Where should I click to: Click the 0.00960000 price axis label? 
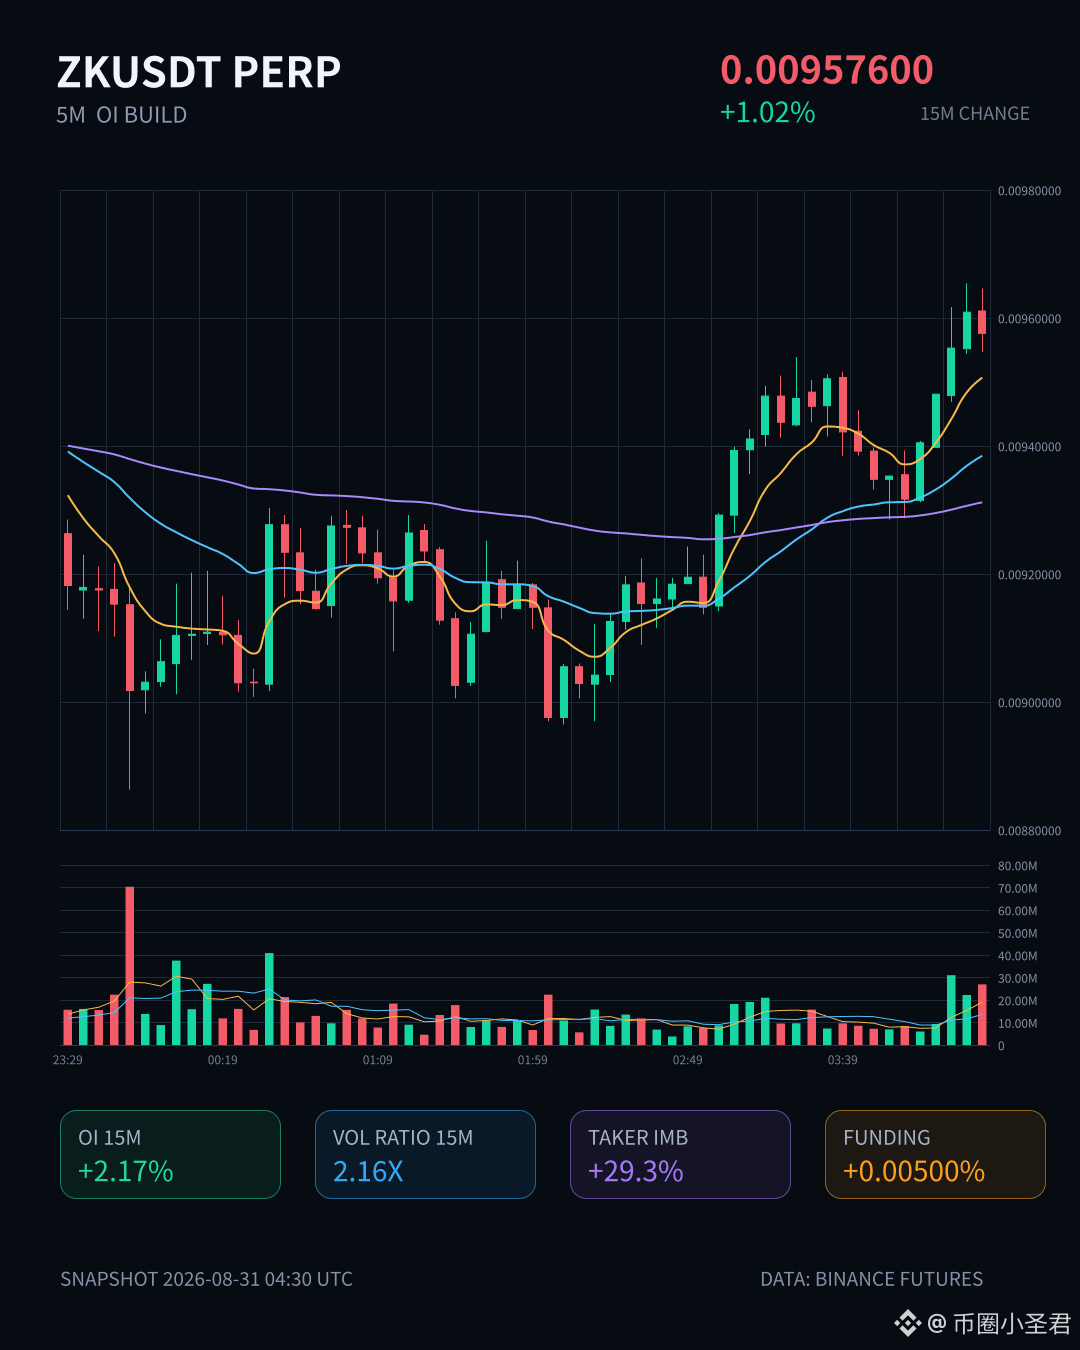1029,319
